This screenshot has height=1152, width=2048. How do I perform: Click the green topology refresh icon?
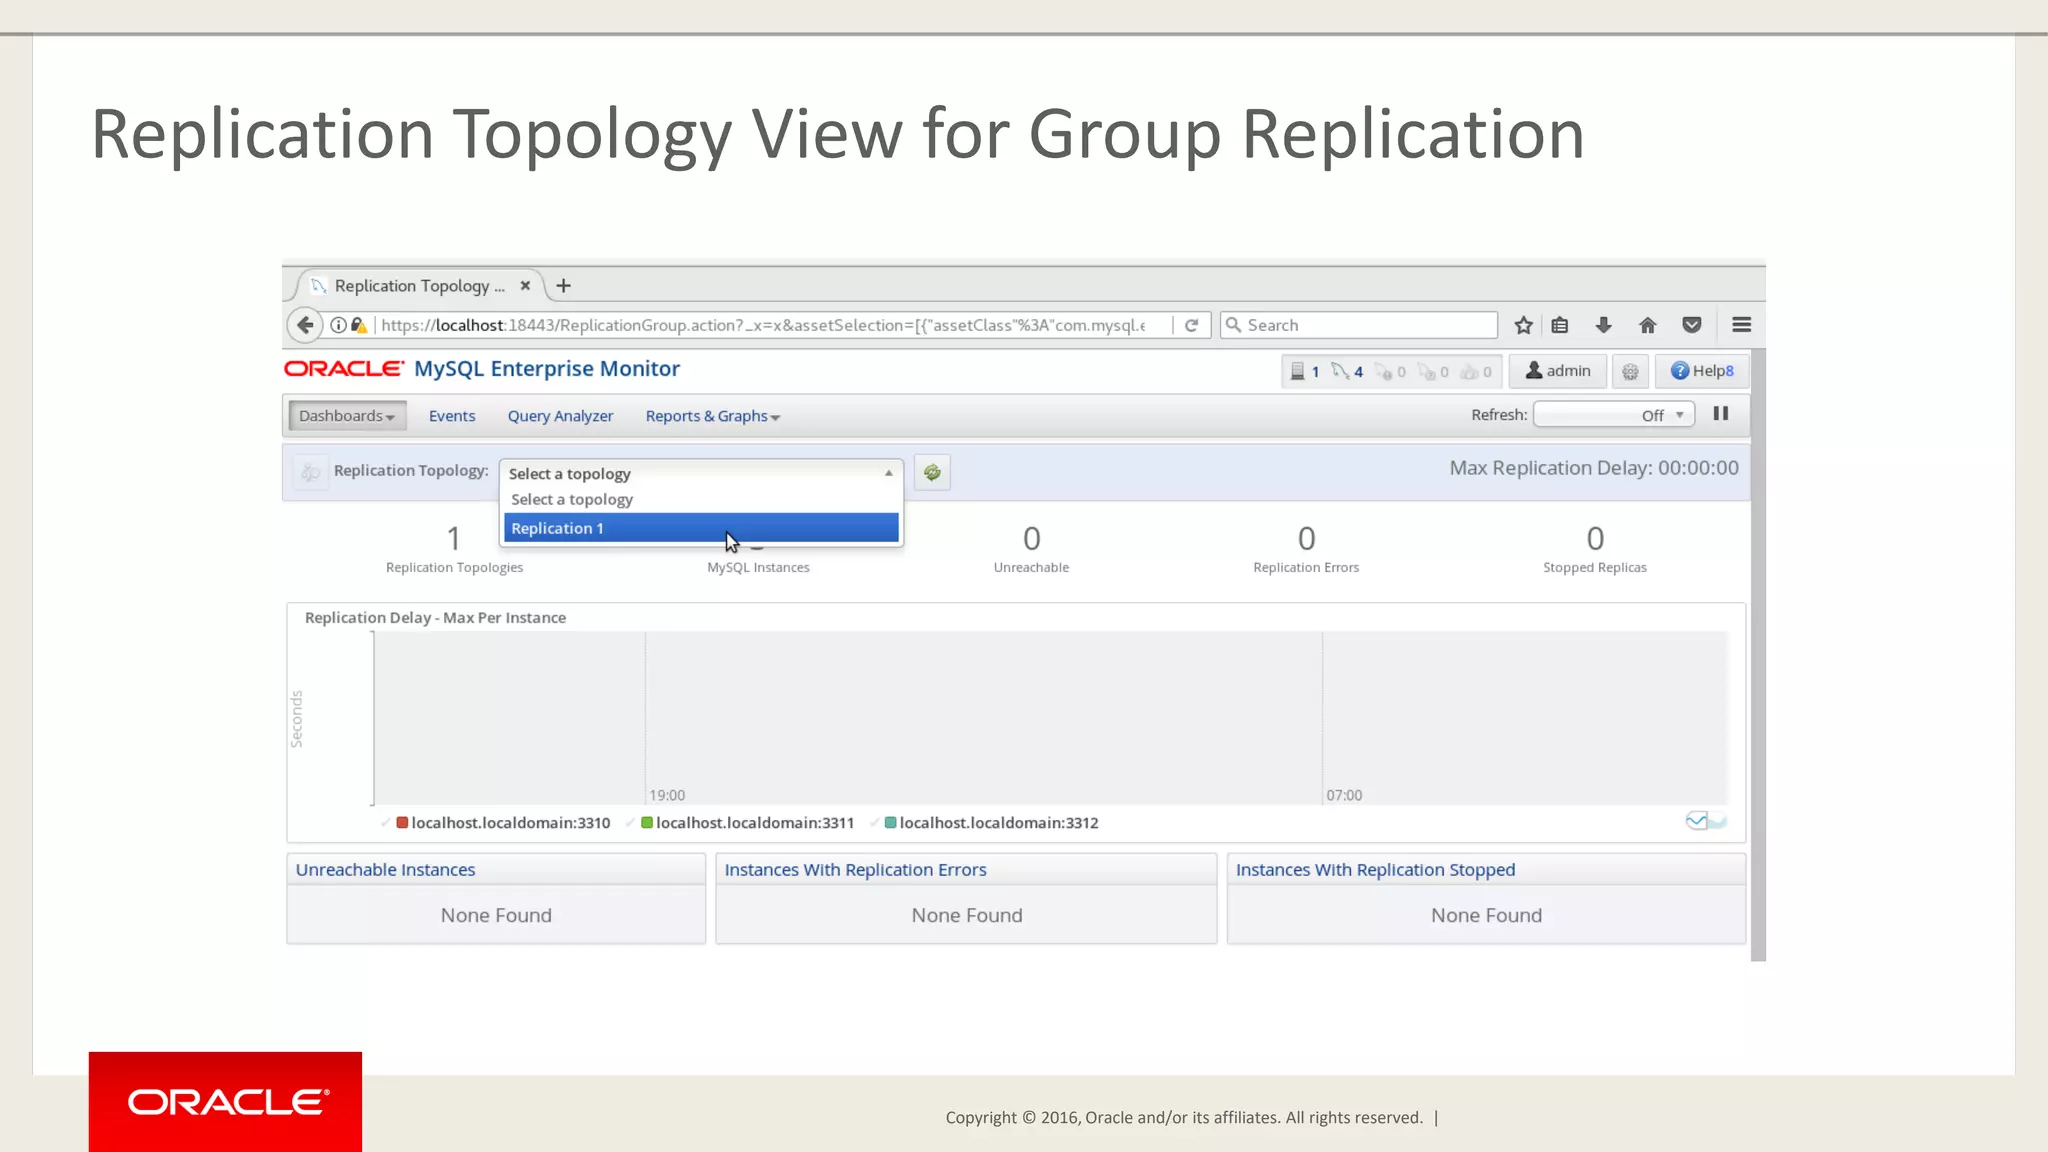(x=932, y=472)
